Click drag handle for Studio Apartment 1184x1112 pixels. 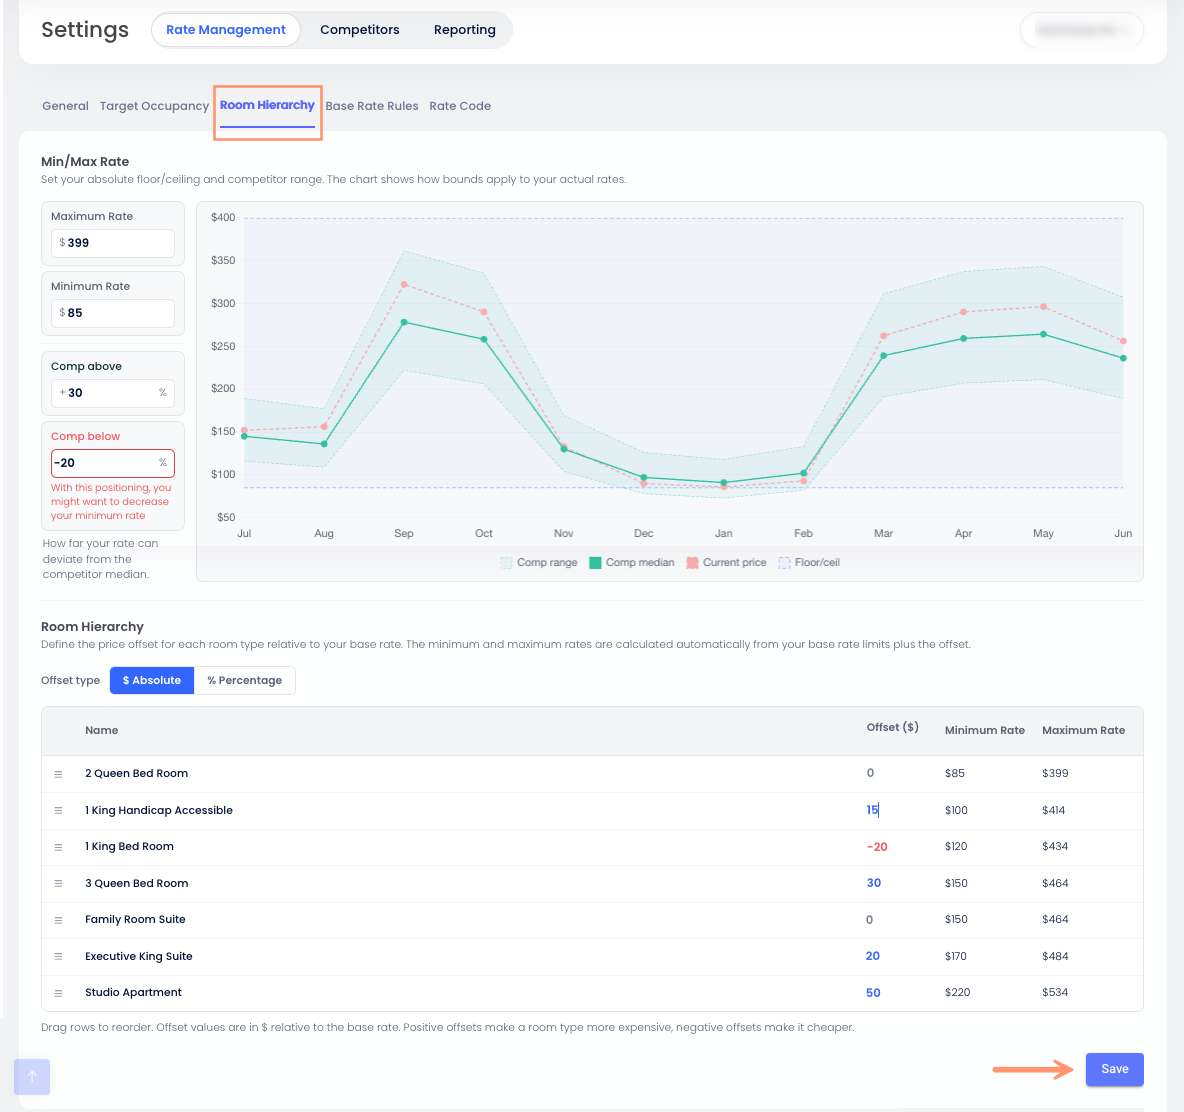[x=58, y=993]
